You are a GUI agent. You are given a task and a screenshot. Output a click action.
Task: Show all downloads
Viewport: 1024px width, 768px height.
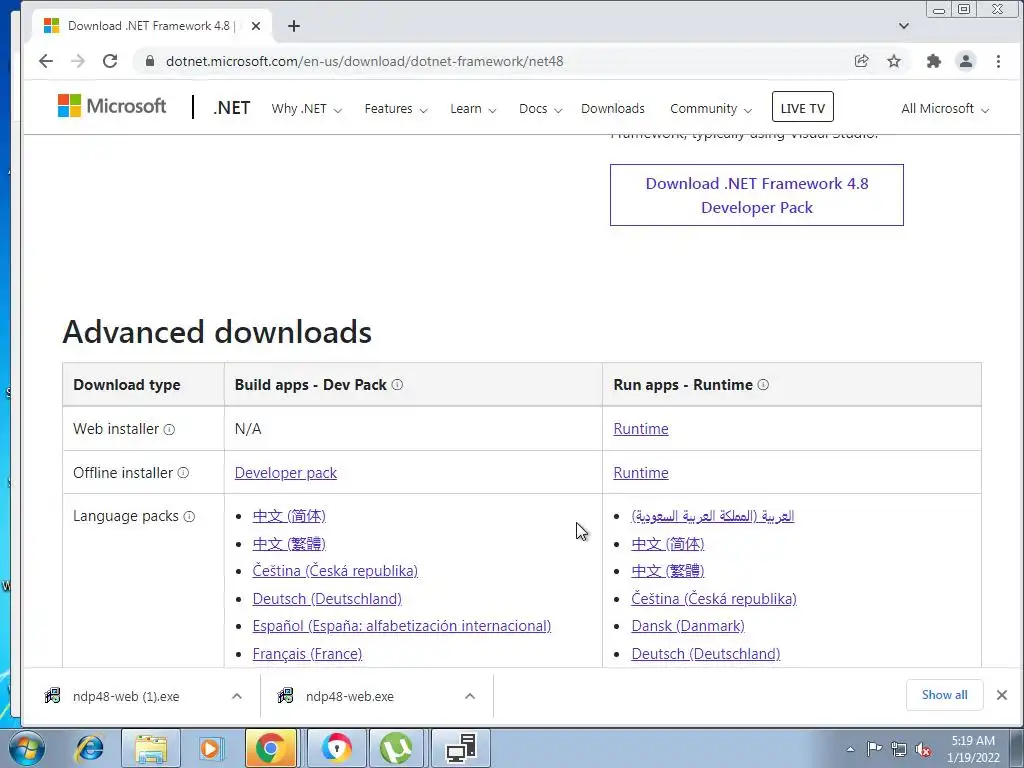pos(944,695)
